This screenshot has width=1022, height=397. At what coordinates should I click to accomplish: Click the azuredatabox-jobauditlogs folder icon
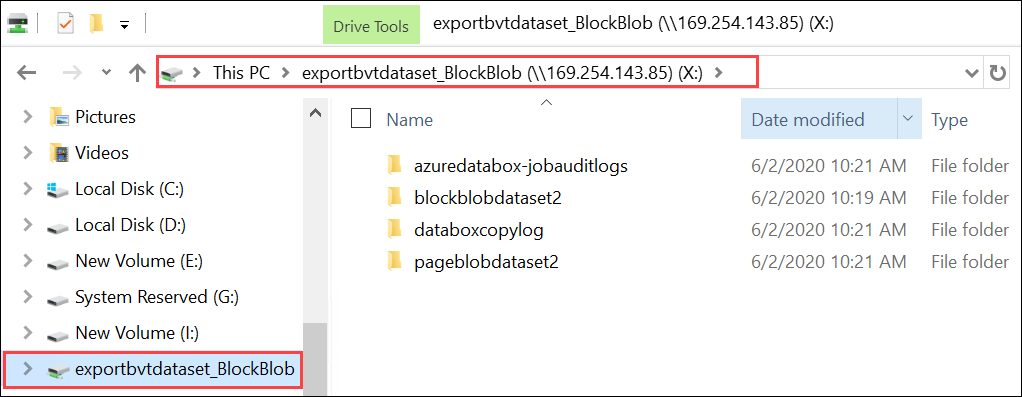pyautogui.click(x=394, y=166)
